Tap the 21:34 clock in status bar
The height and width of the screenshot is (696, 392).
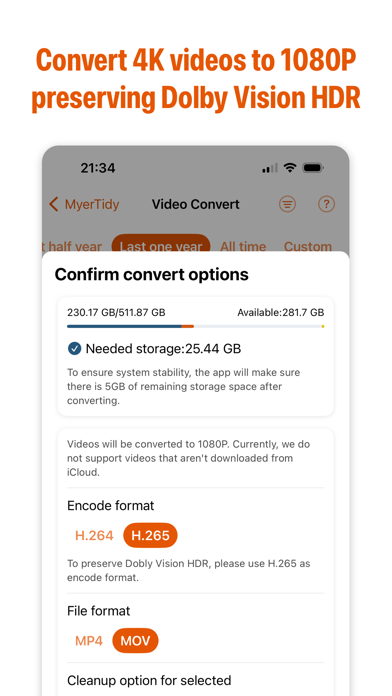98,168
